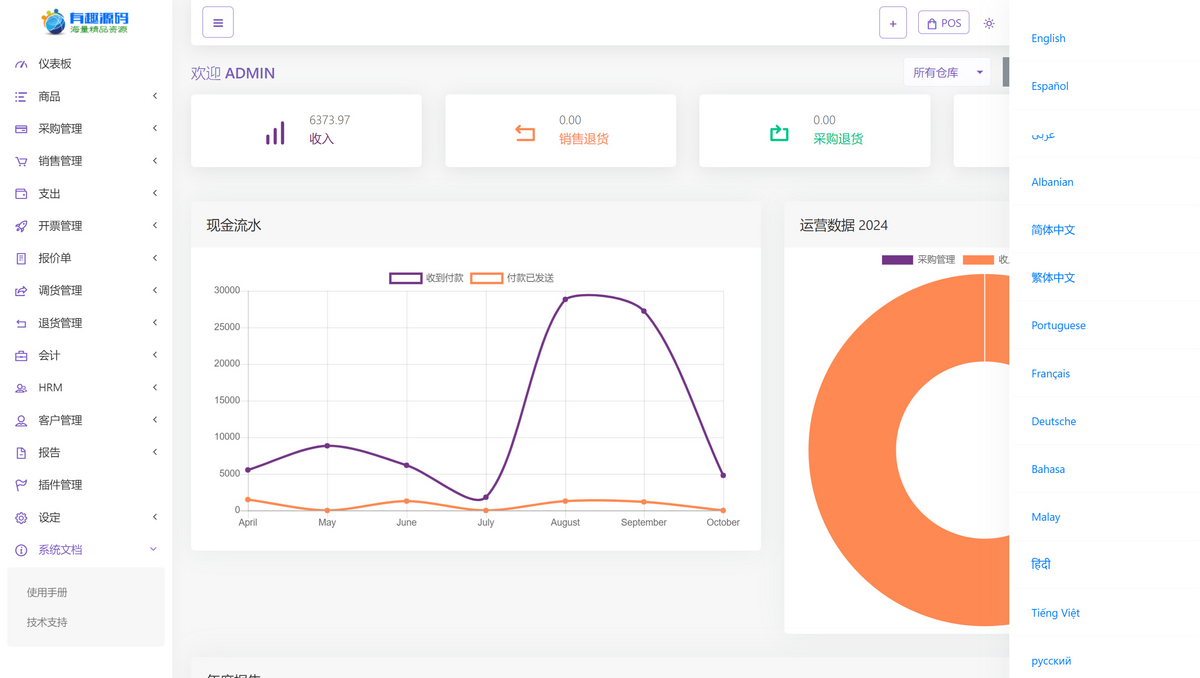Screen dimensions: 1200x678
Task: Click the briefcase icon for accounting
Action: tap(21, 356)
